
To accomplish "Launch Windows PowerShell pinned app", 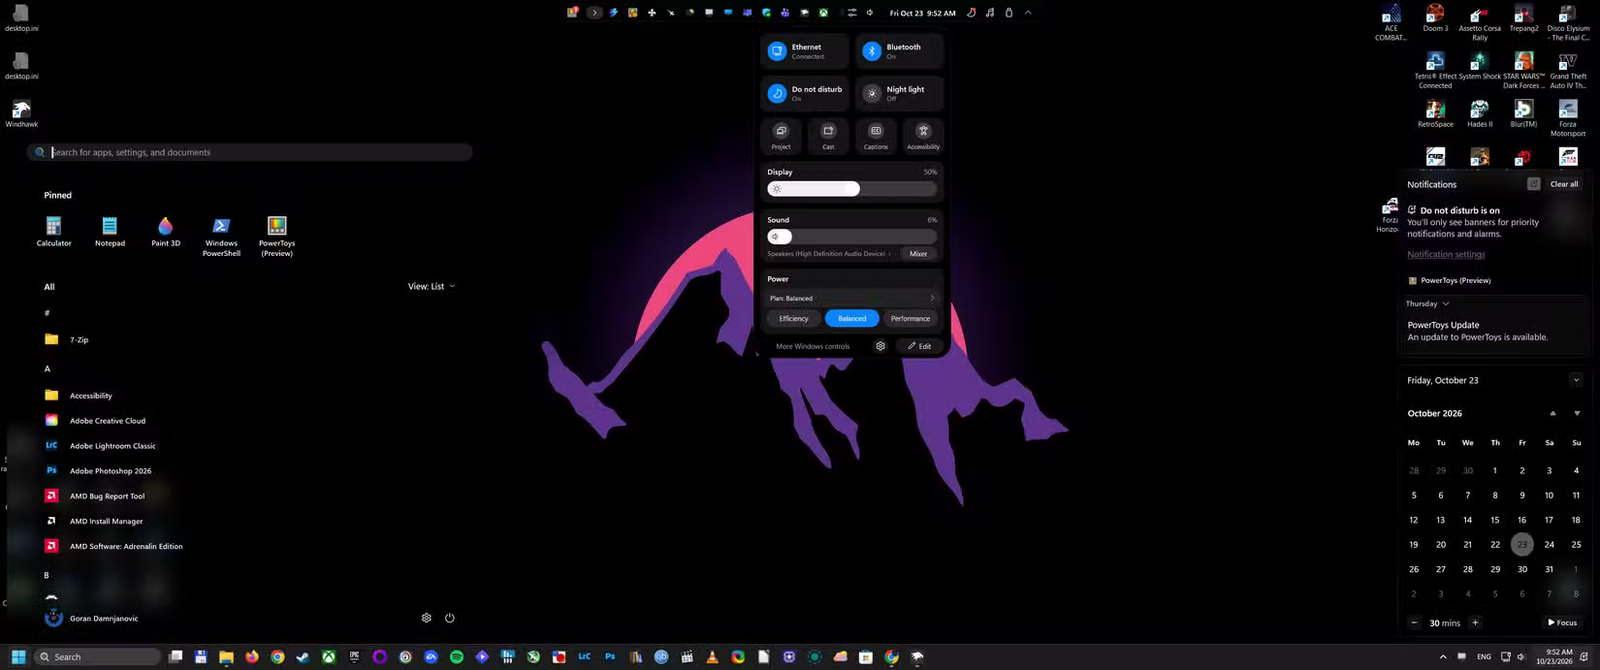I will (x=222, y=236).
